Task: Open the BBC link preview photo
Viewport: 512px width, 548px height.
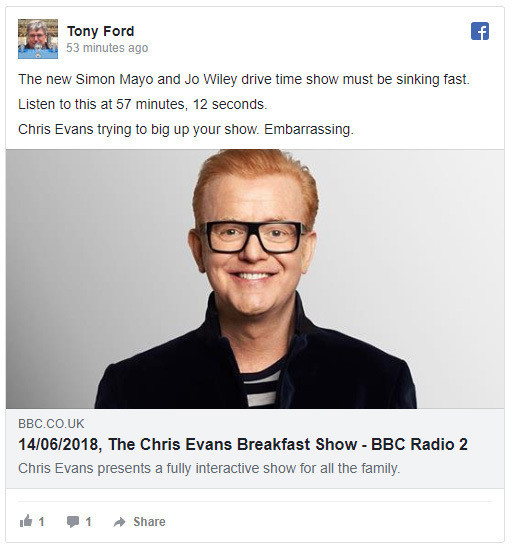Action: pyautogui.click(x=255, y=279)
